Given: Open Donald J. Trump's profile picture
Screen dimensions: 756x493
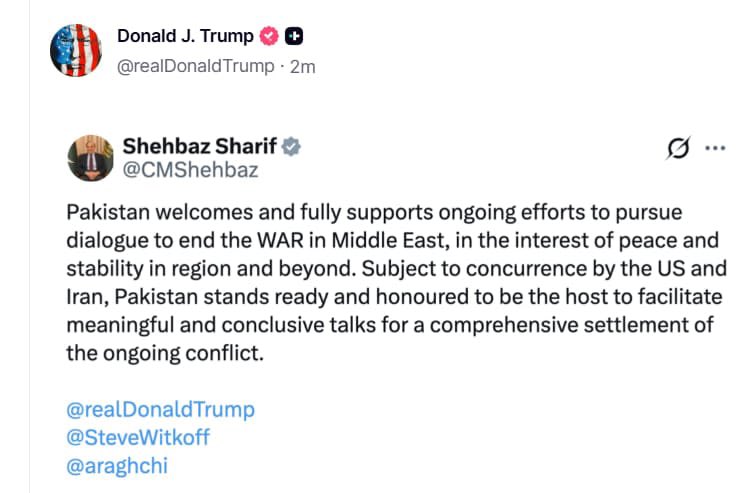Looking at the screenshot, I should click(x=76, y=50).
